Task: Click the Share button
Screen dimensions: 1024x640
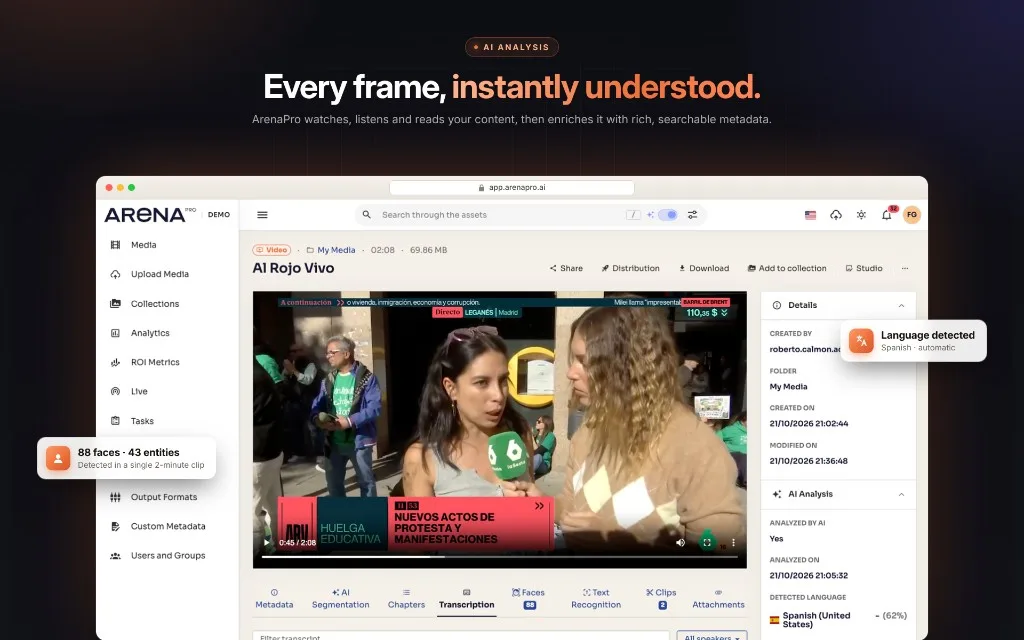Action: click(566, 268)
